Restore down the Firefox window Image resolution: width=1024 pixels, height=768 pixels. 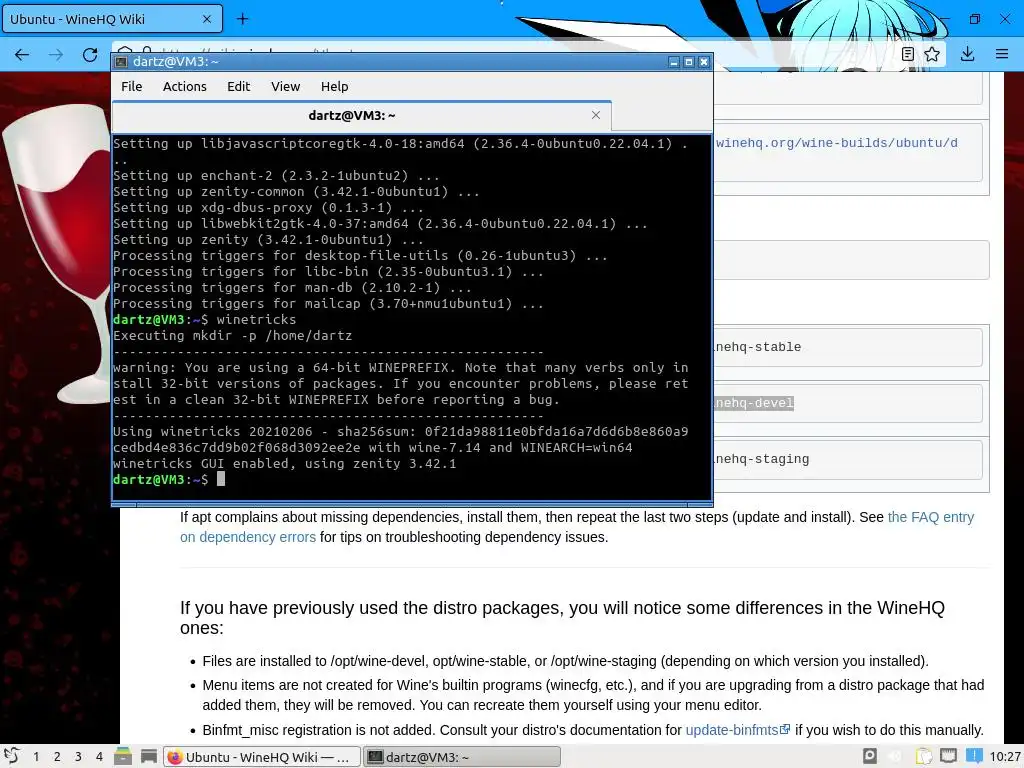974,19
